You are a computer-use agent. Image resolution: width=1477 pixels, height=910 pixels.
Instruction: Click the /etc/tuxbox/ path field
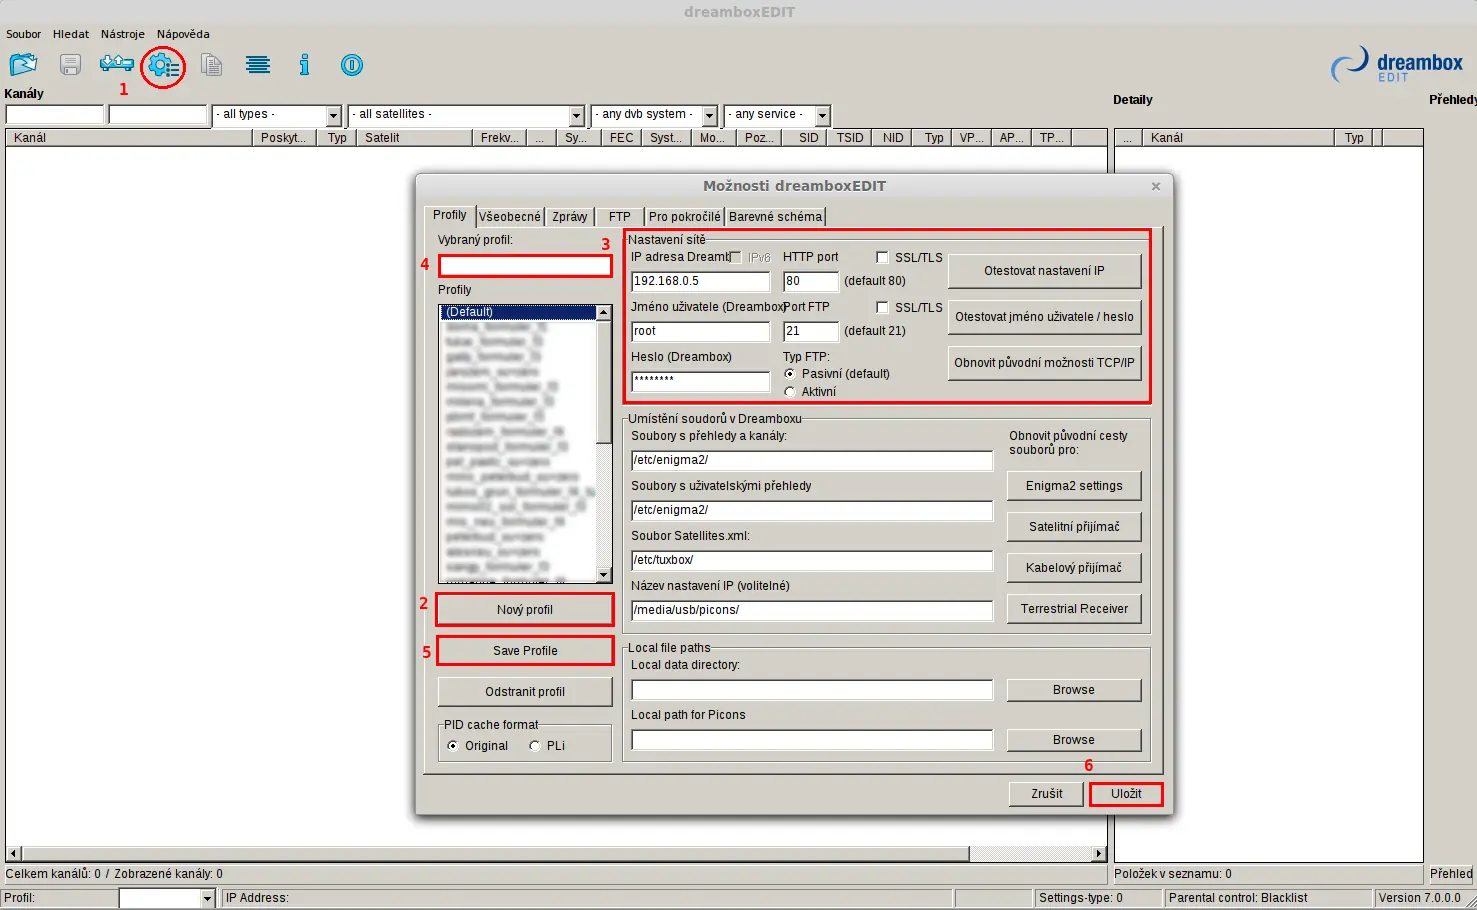coord(812,560)
